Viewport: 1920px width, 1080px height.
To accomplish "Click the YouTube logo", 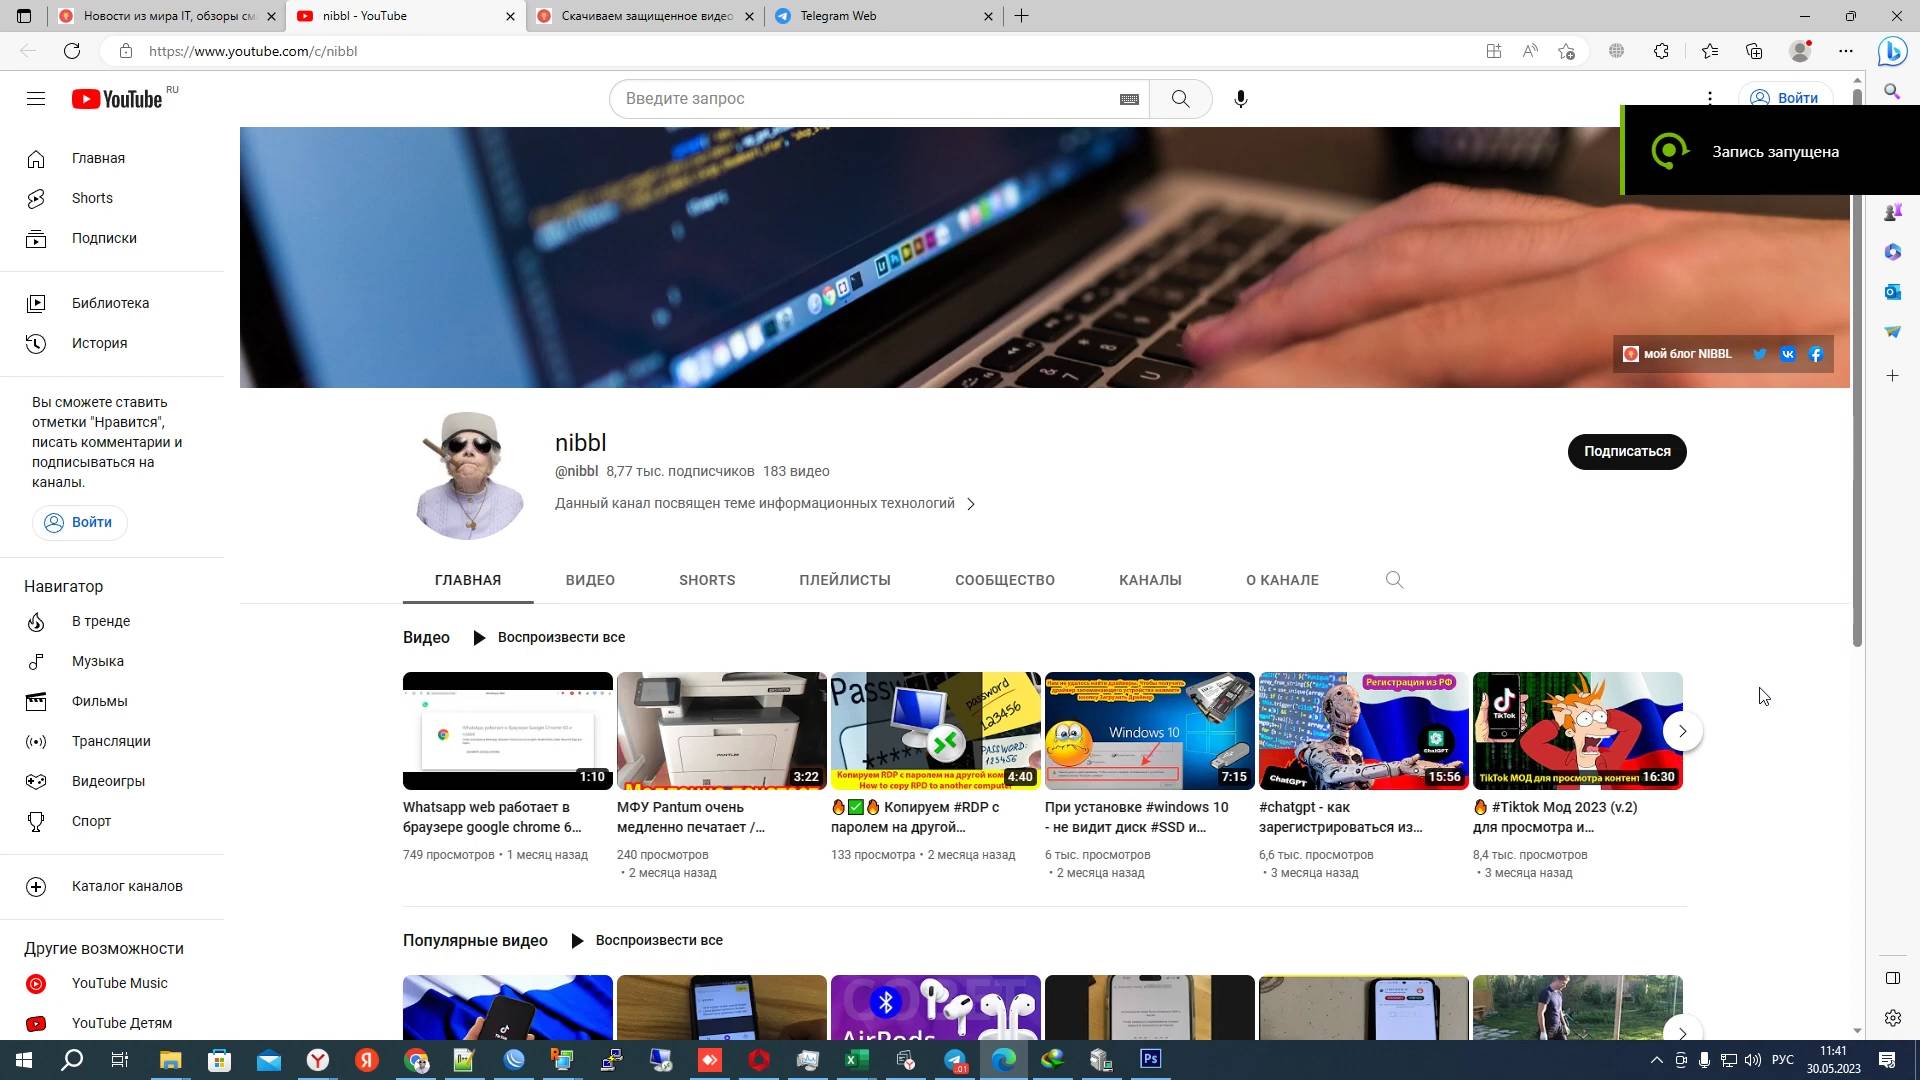I will [117, 98].
